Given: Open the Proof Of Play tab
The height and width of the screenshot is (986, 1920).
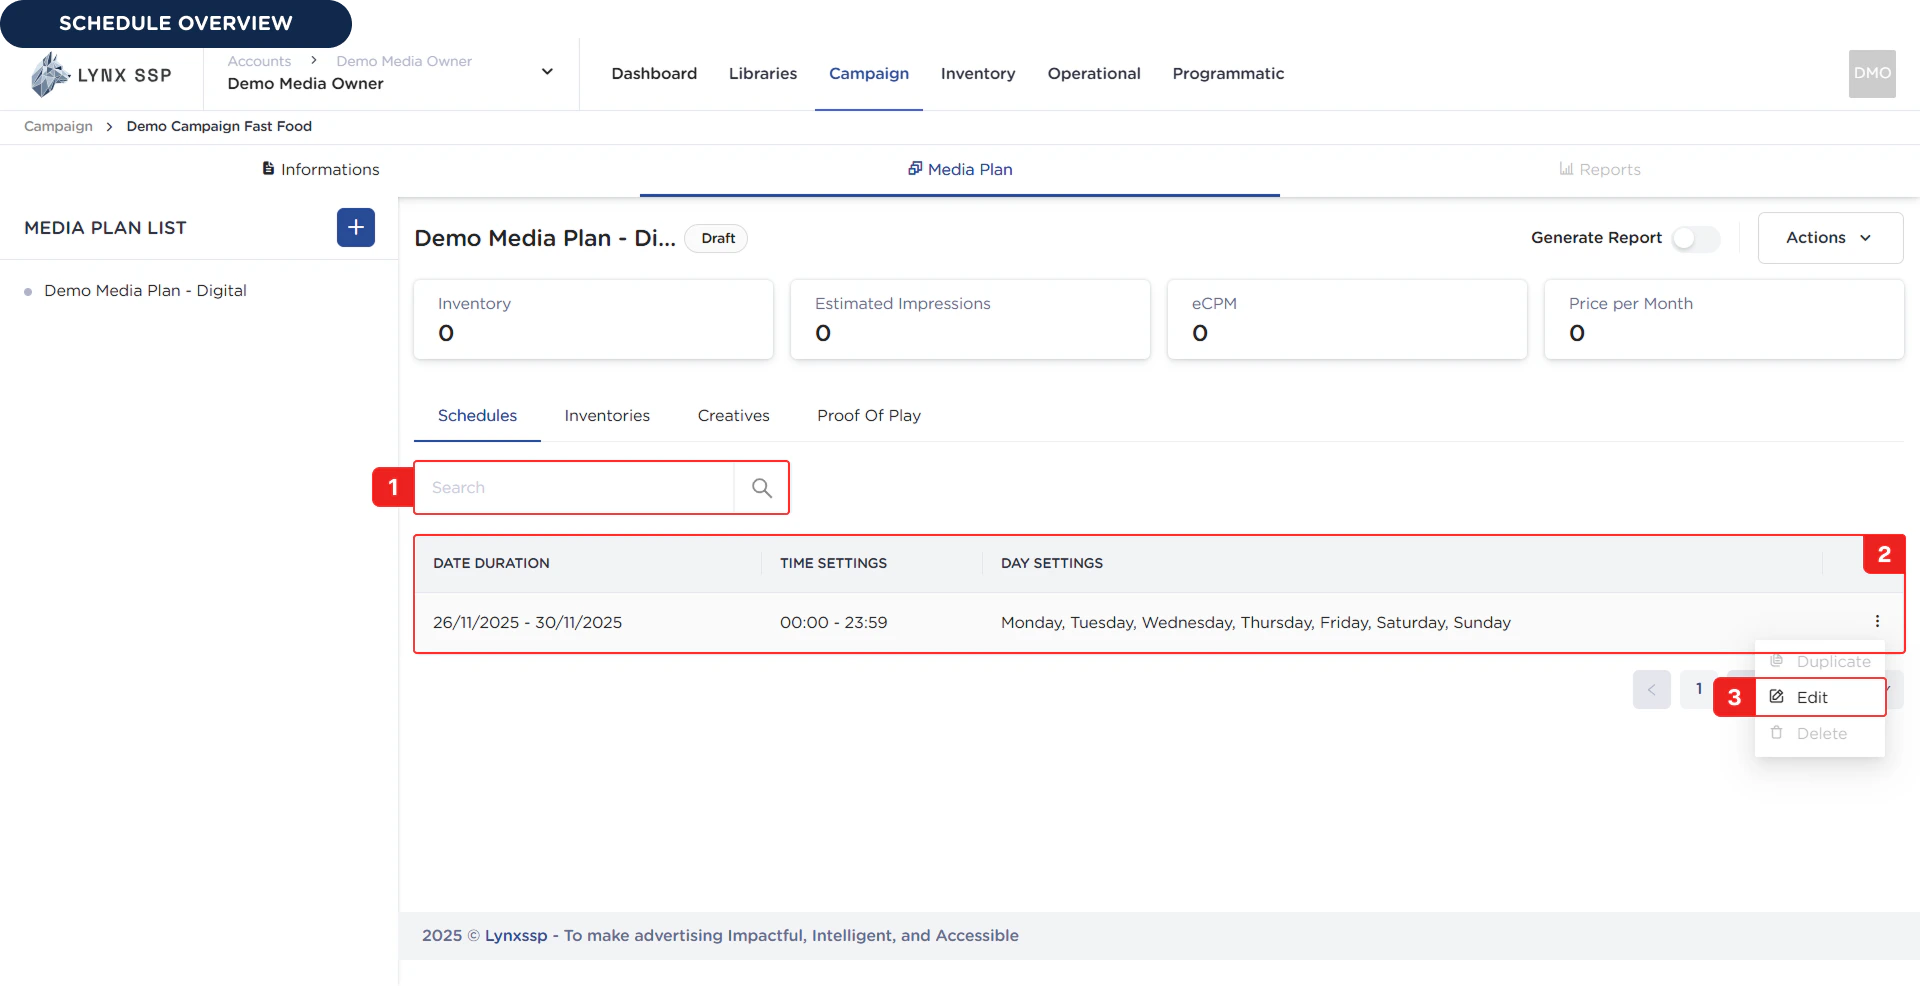Looking at the screenshot, I should 869,415.
